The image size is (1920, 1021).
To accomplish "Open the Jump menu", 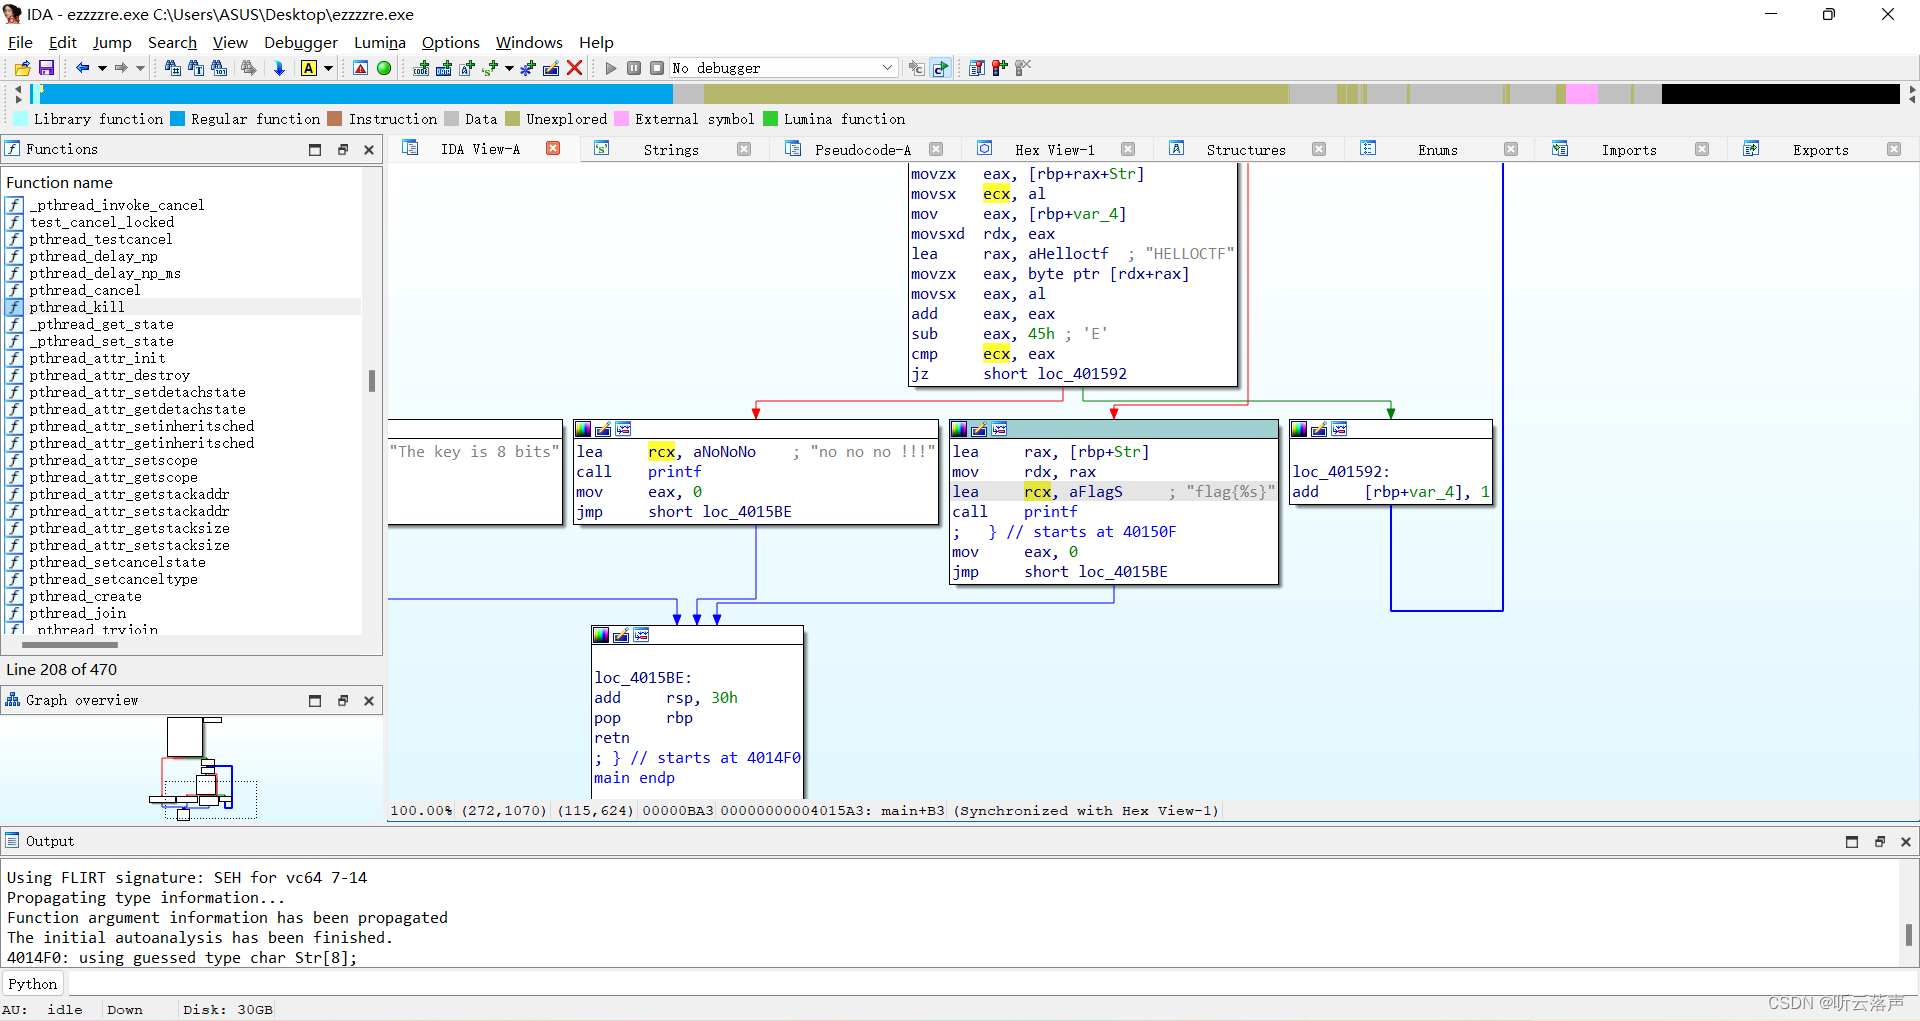I will (x=112, y=42).
